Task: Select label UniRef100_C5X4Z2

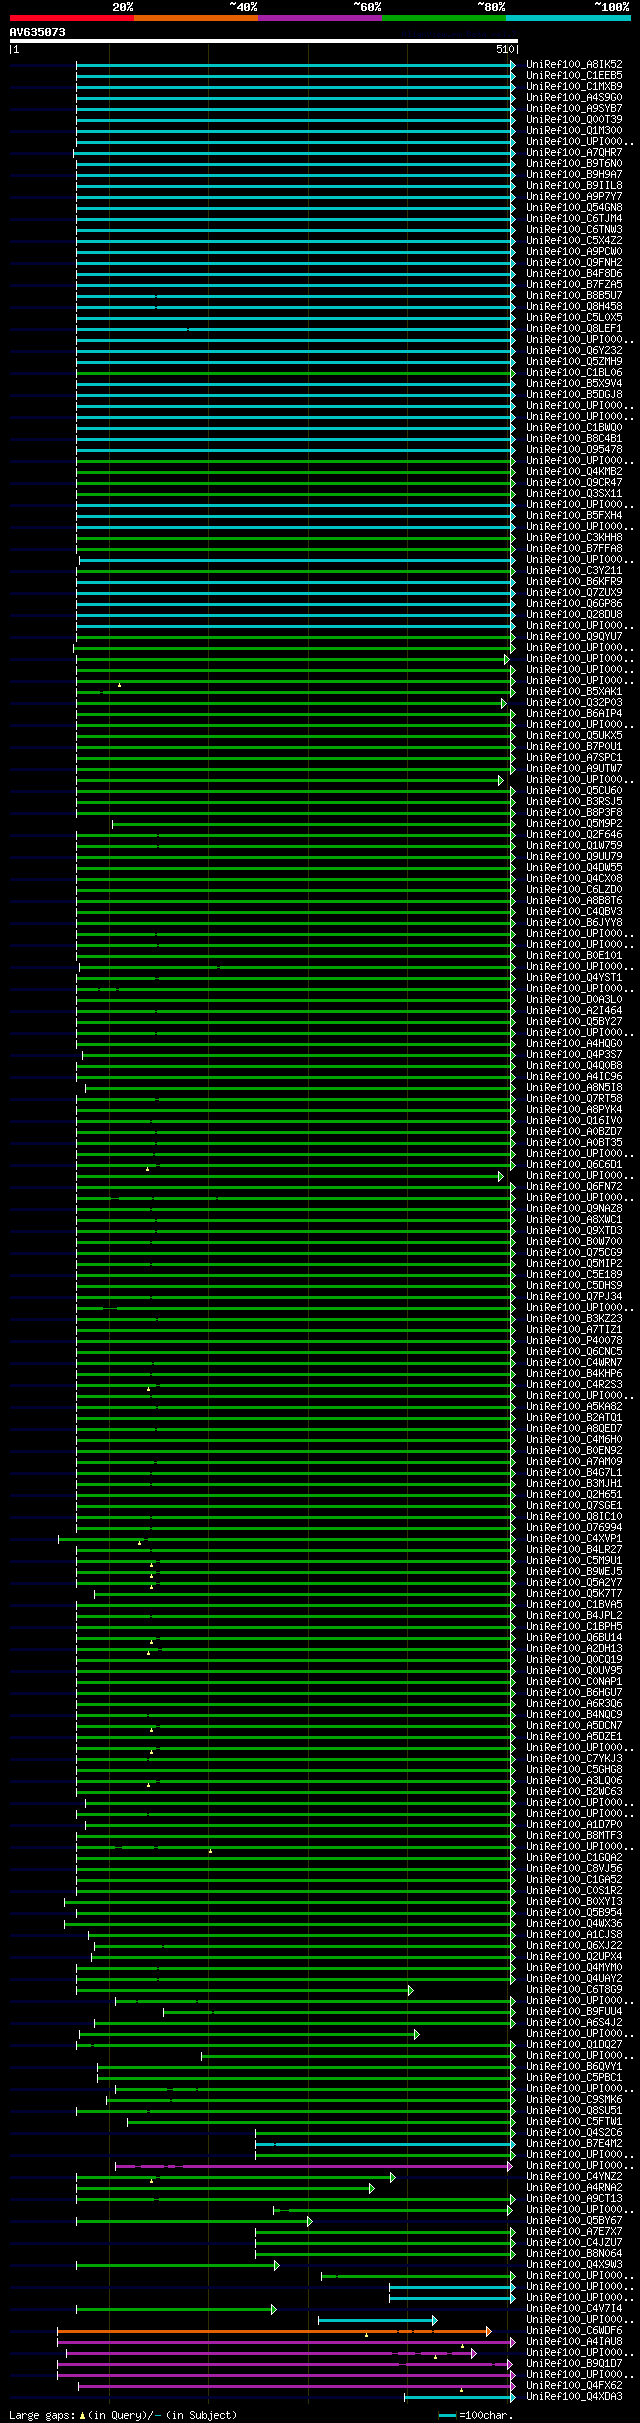Action: coord(574,241)
